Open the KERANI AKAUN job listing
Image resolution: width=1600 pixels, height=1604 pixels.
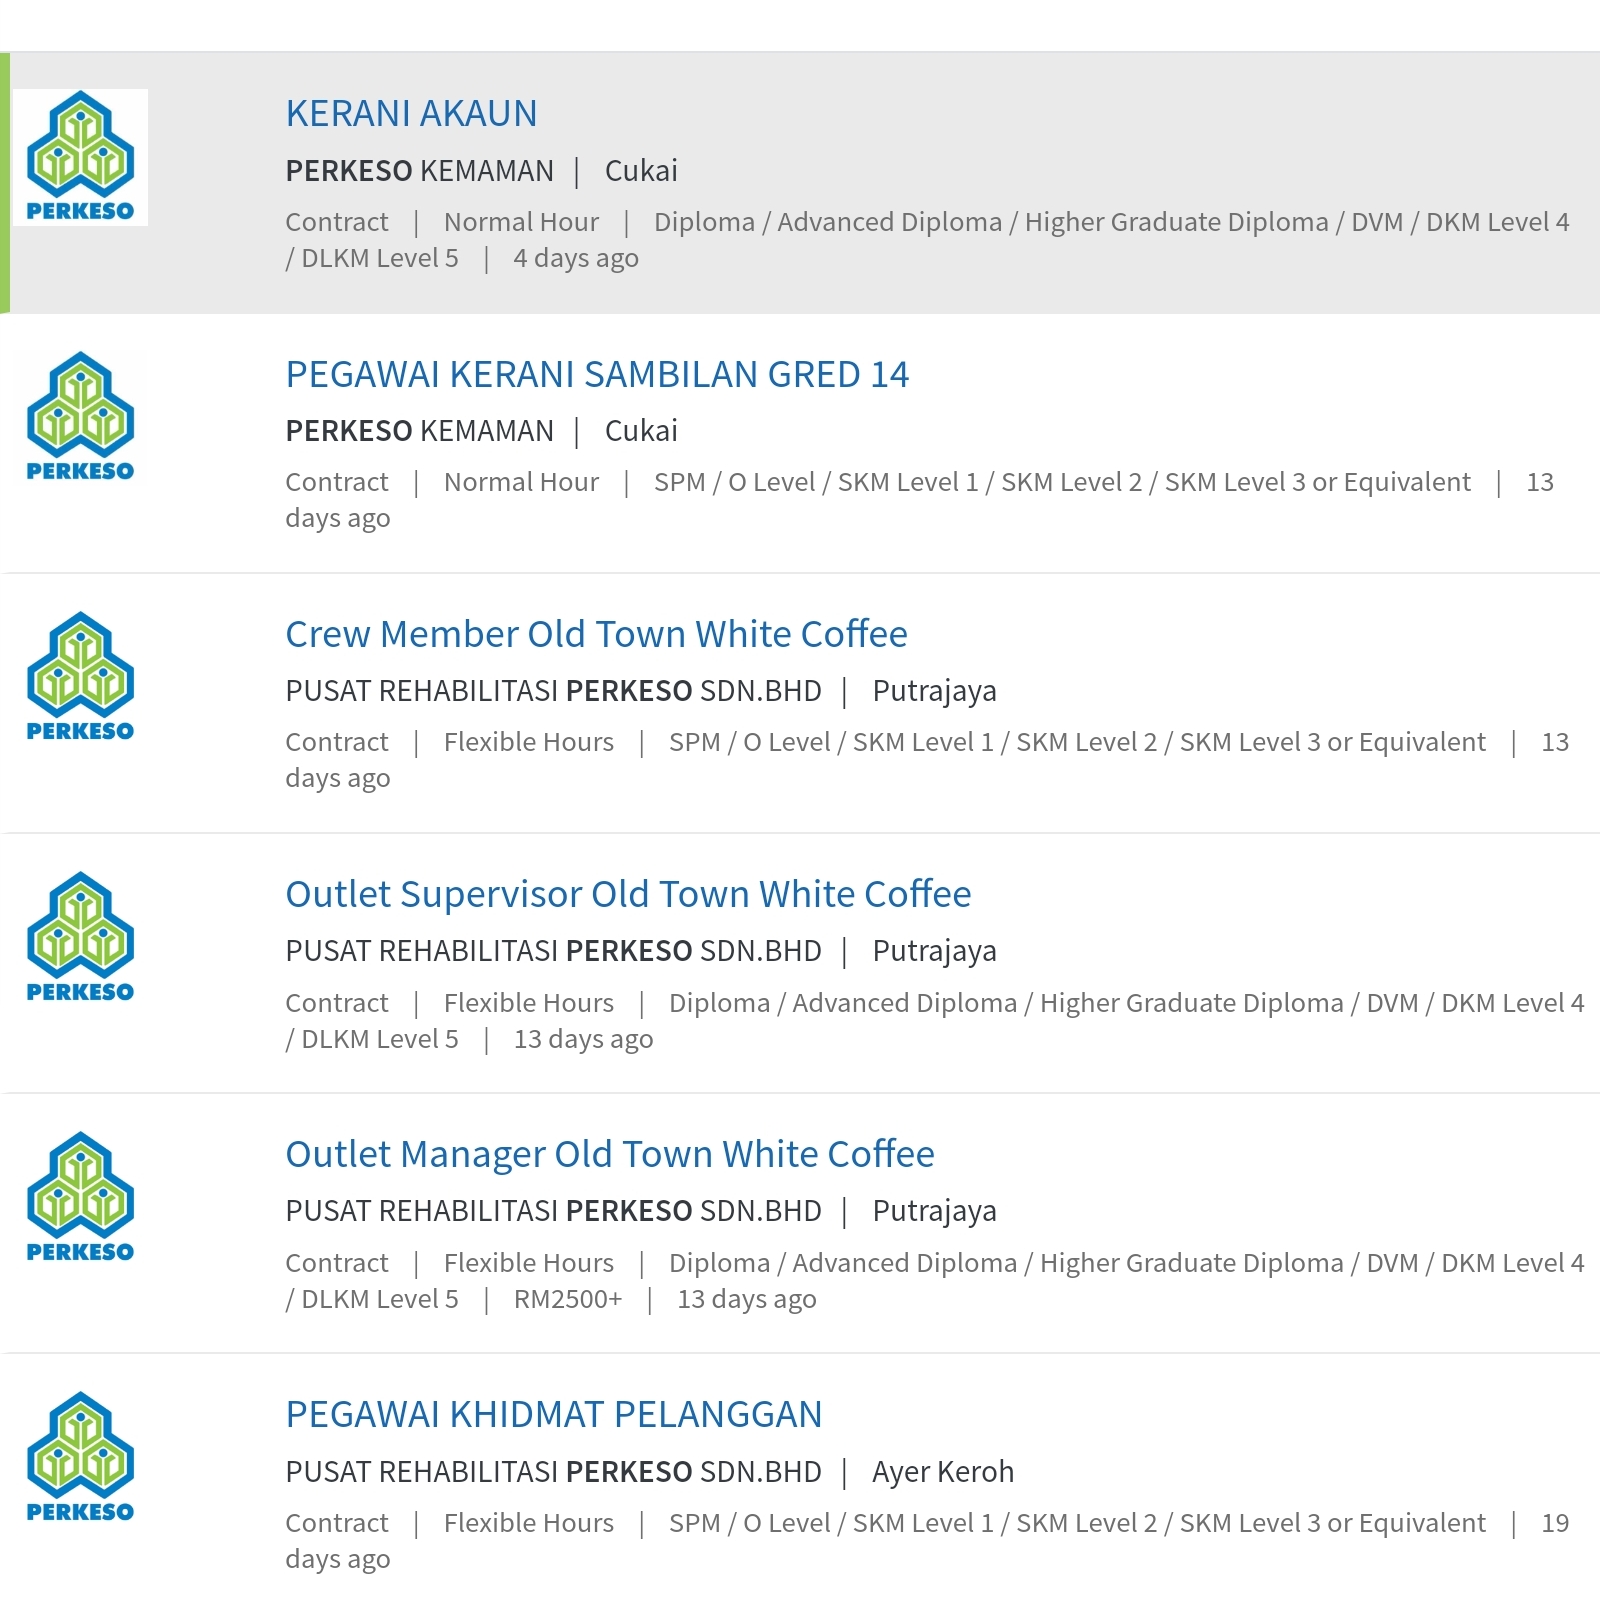click(x=411, y=113)
